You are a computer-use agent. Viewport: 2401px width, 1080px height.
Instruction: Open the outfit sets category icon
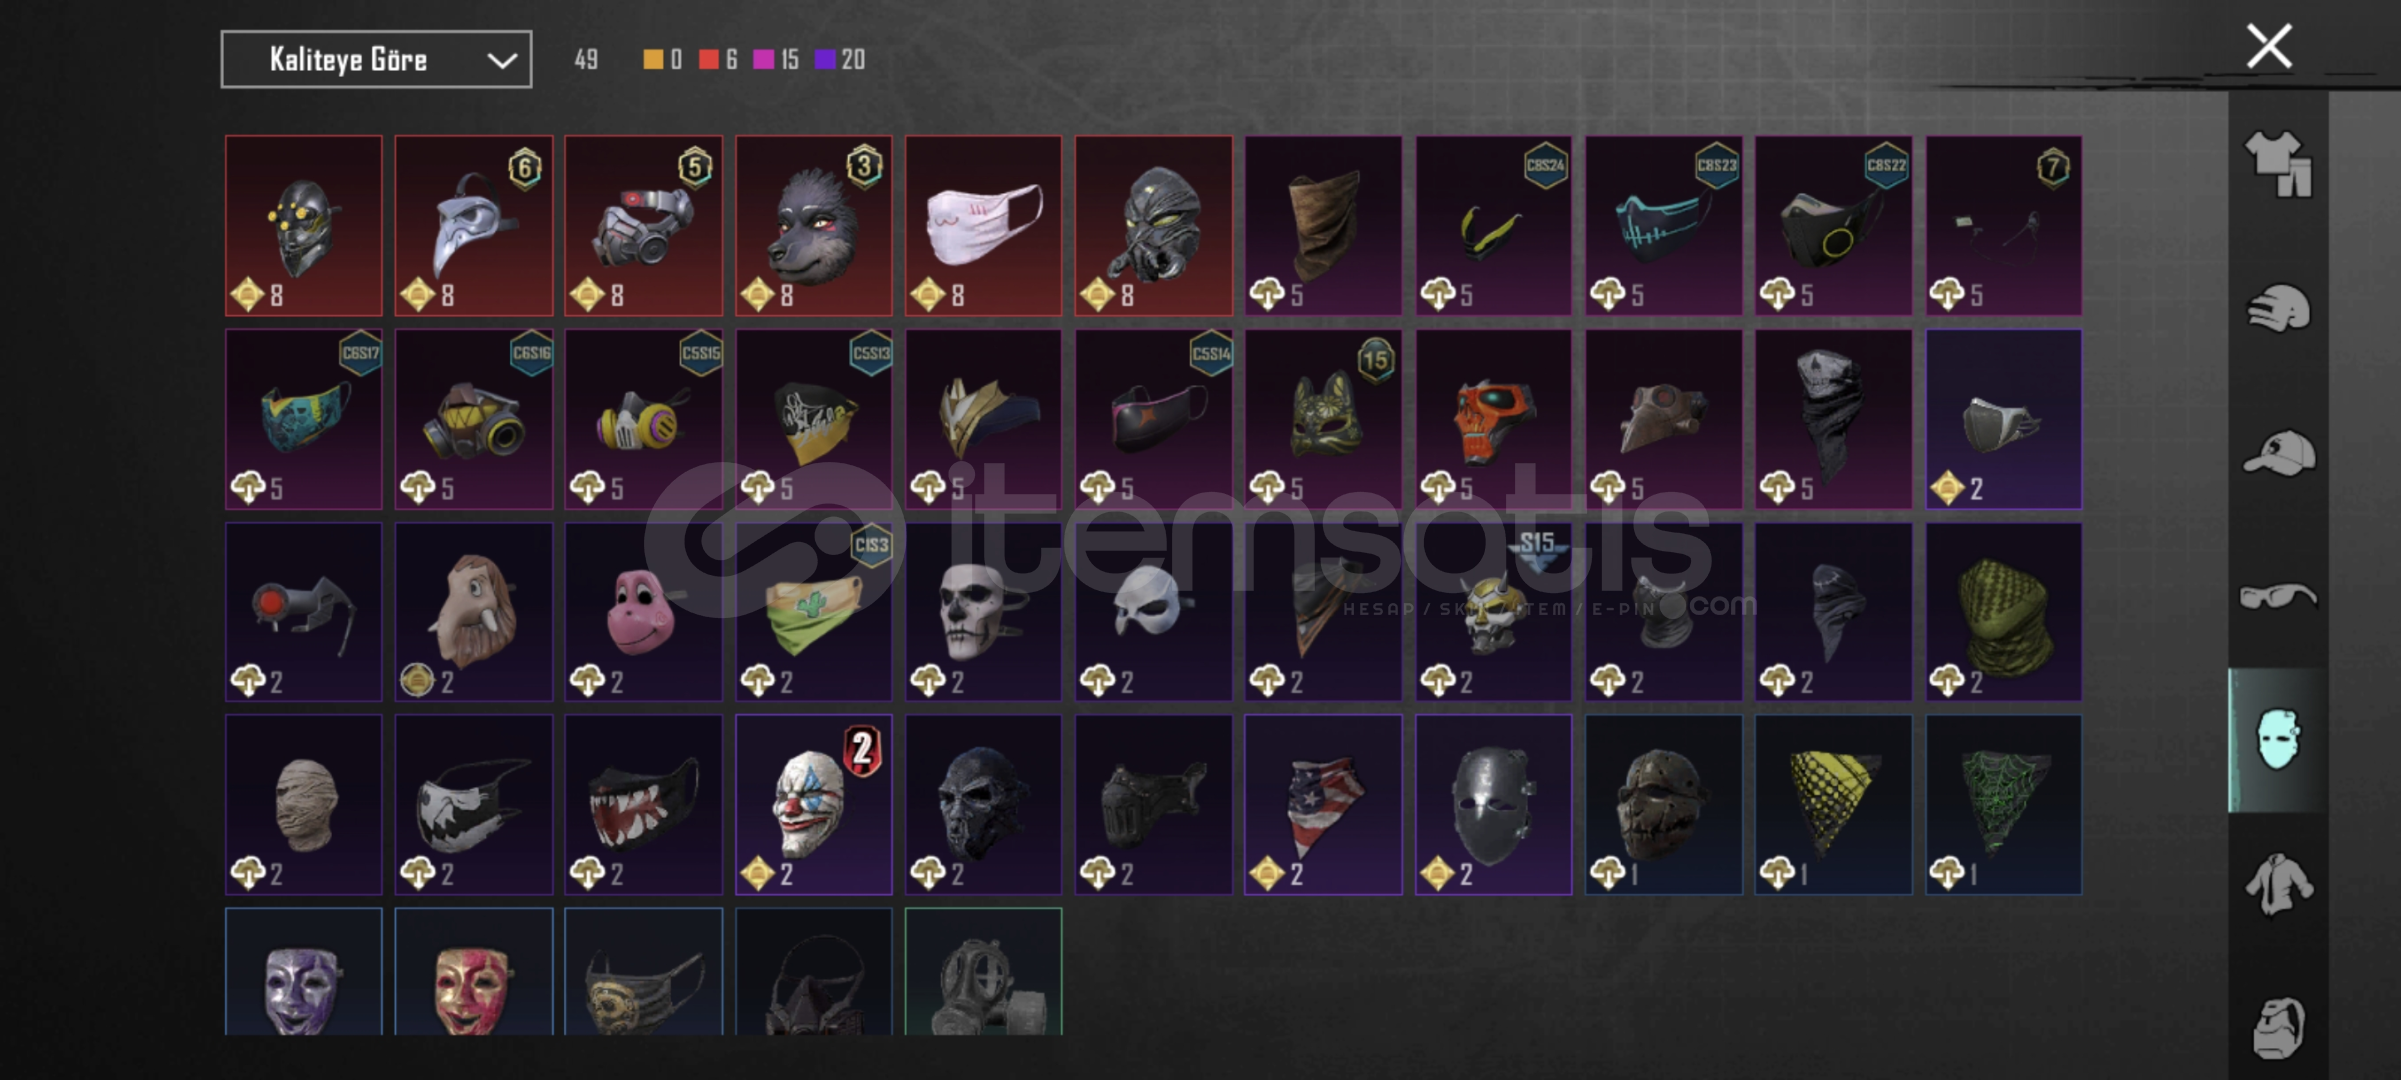click(2278, 164)
